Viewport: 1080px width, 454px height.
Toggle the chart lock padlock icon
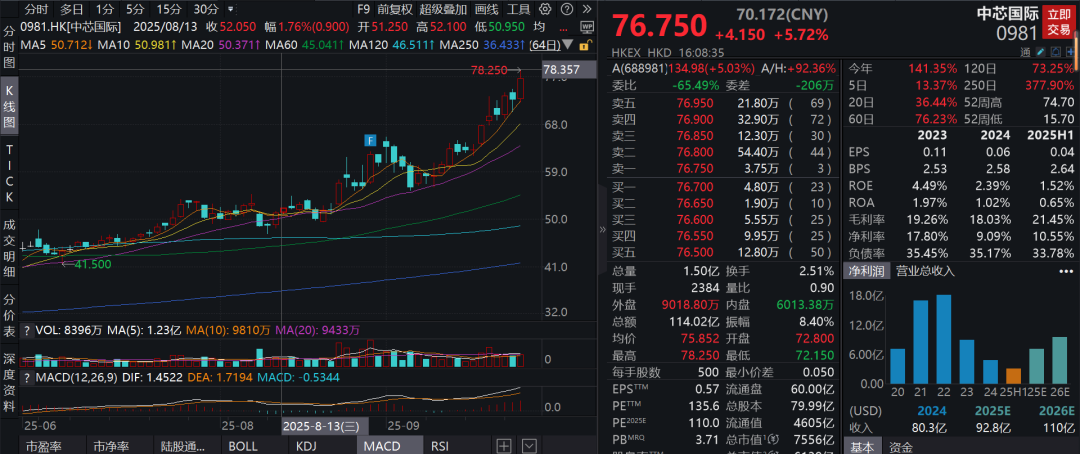(x=585, y=45)
